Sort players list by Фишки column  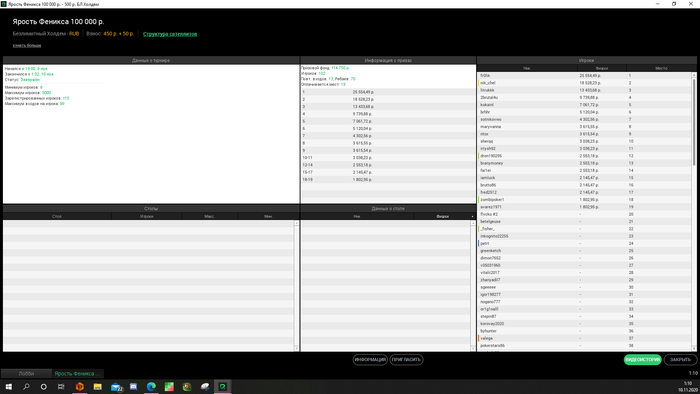602,68
